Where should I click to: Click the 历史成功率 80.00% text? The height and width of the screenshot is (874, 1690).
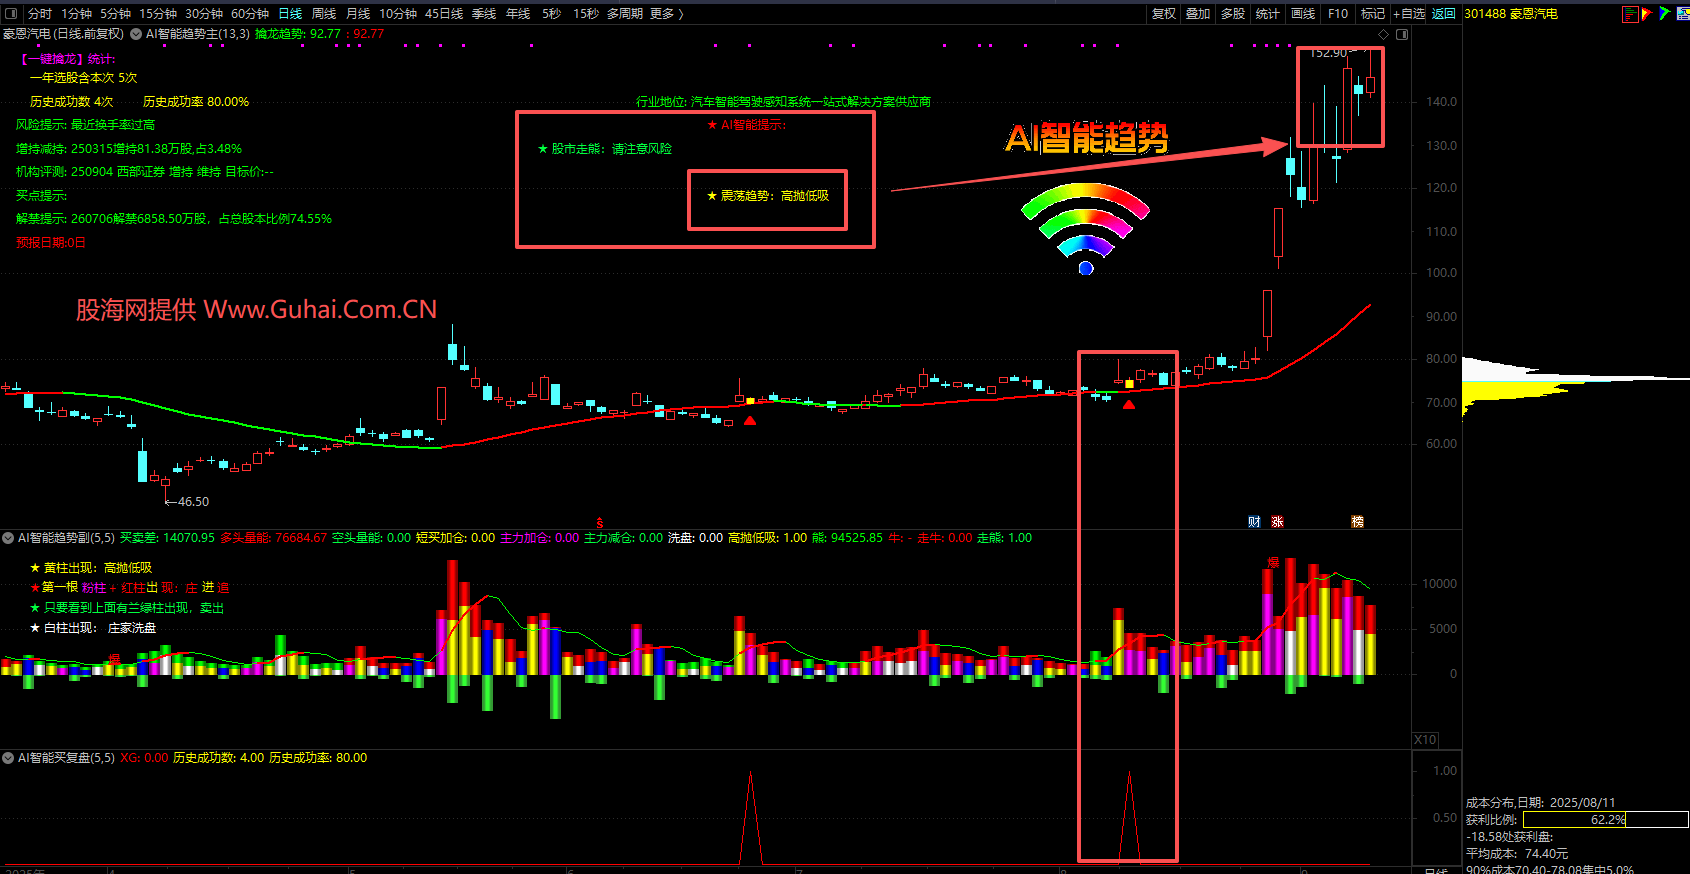(196, 102)
